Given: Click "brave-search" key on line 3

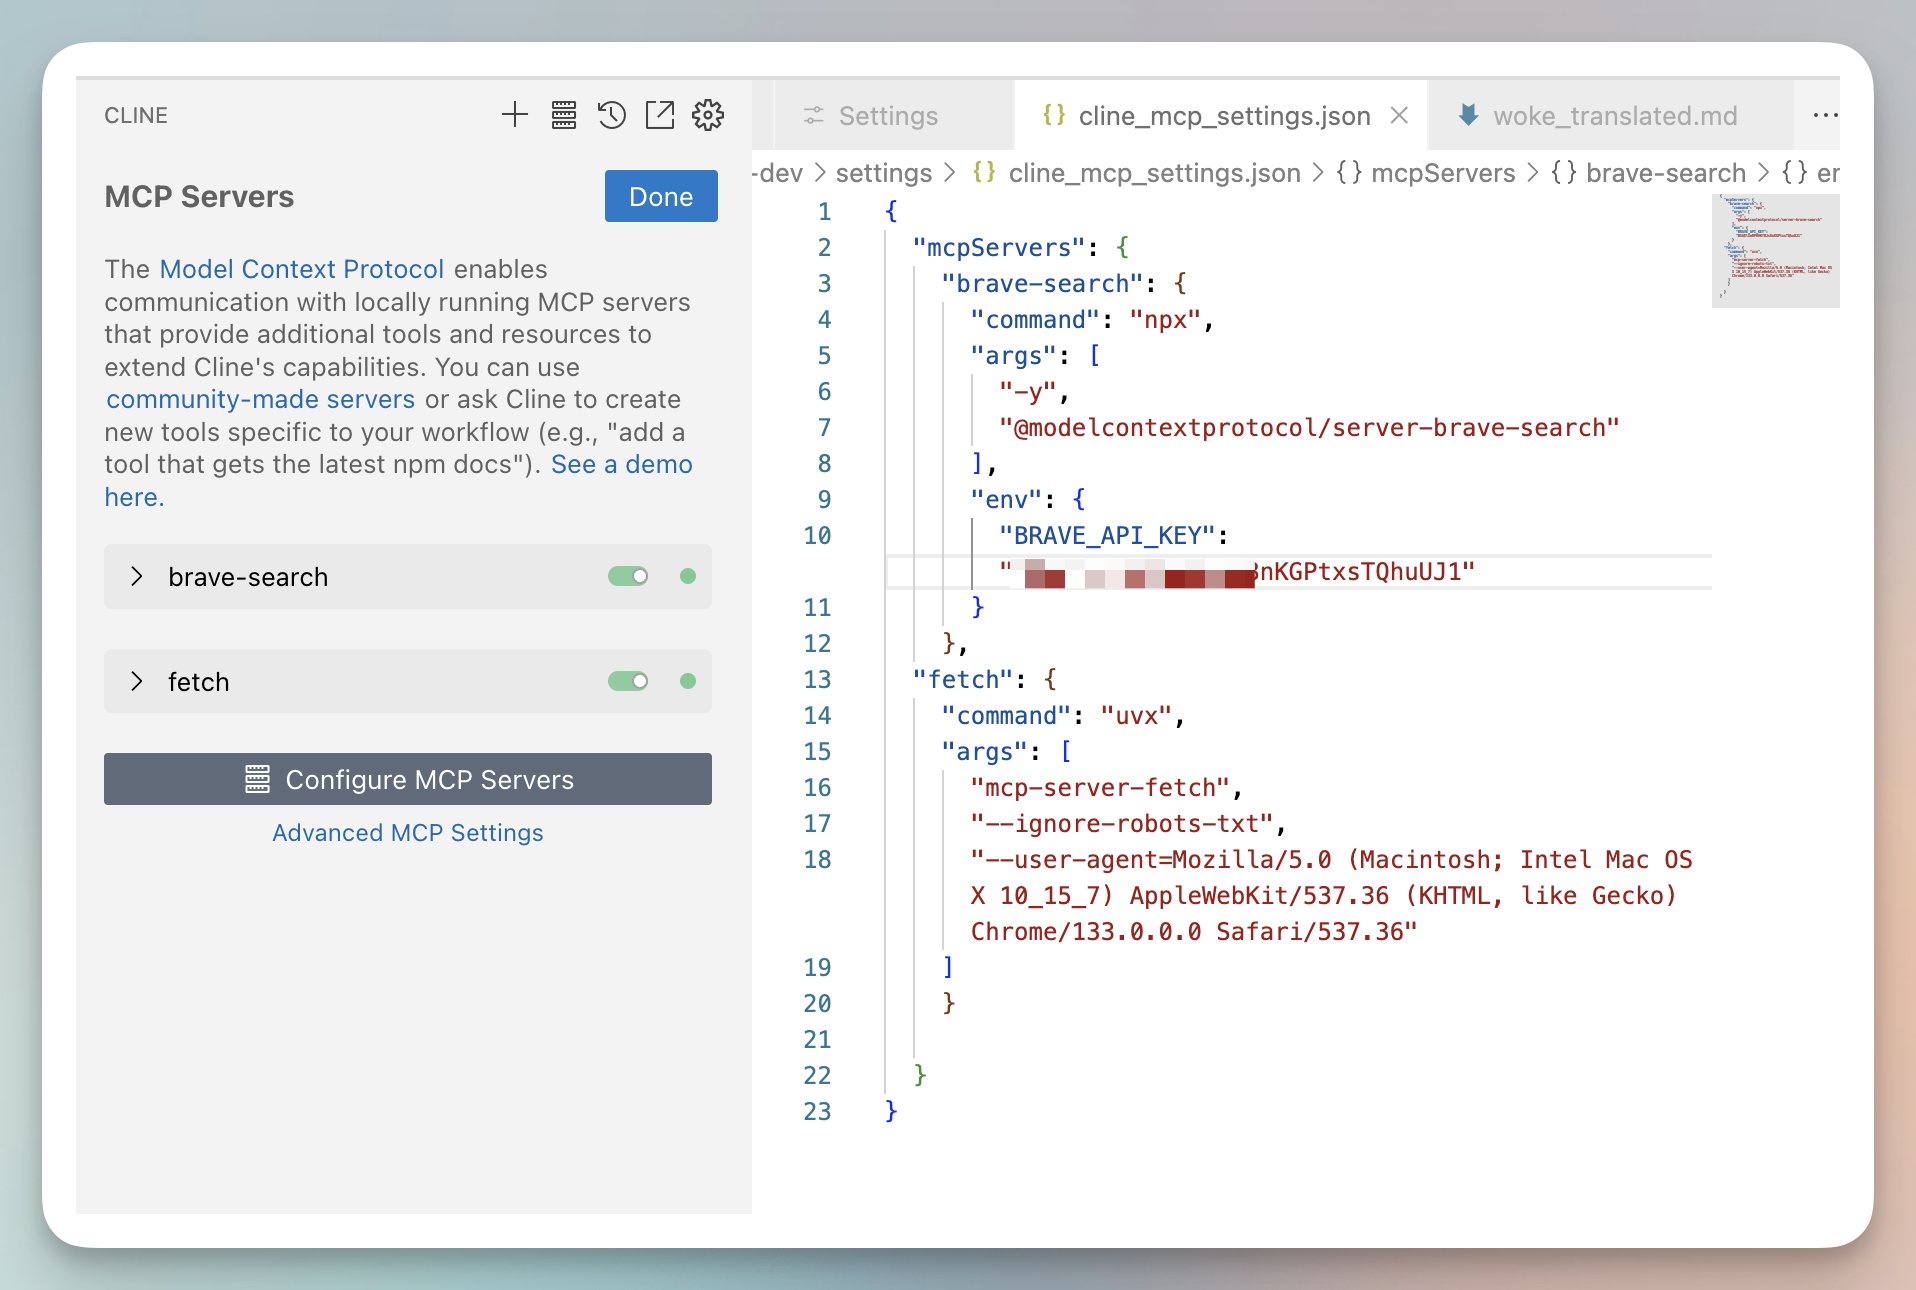Looking at the screenshot, I should (x=1043, y=284).
